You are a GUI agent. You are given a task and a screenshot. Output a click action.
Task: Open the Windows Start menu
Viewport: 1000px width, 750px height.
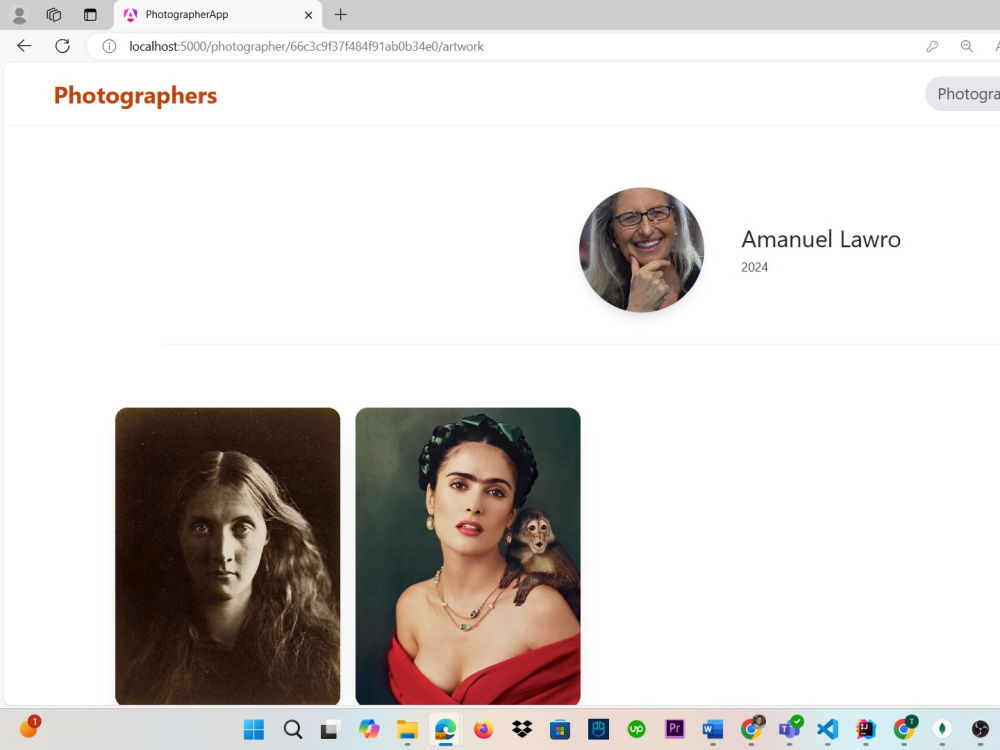click(254, 729)
